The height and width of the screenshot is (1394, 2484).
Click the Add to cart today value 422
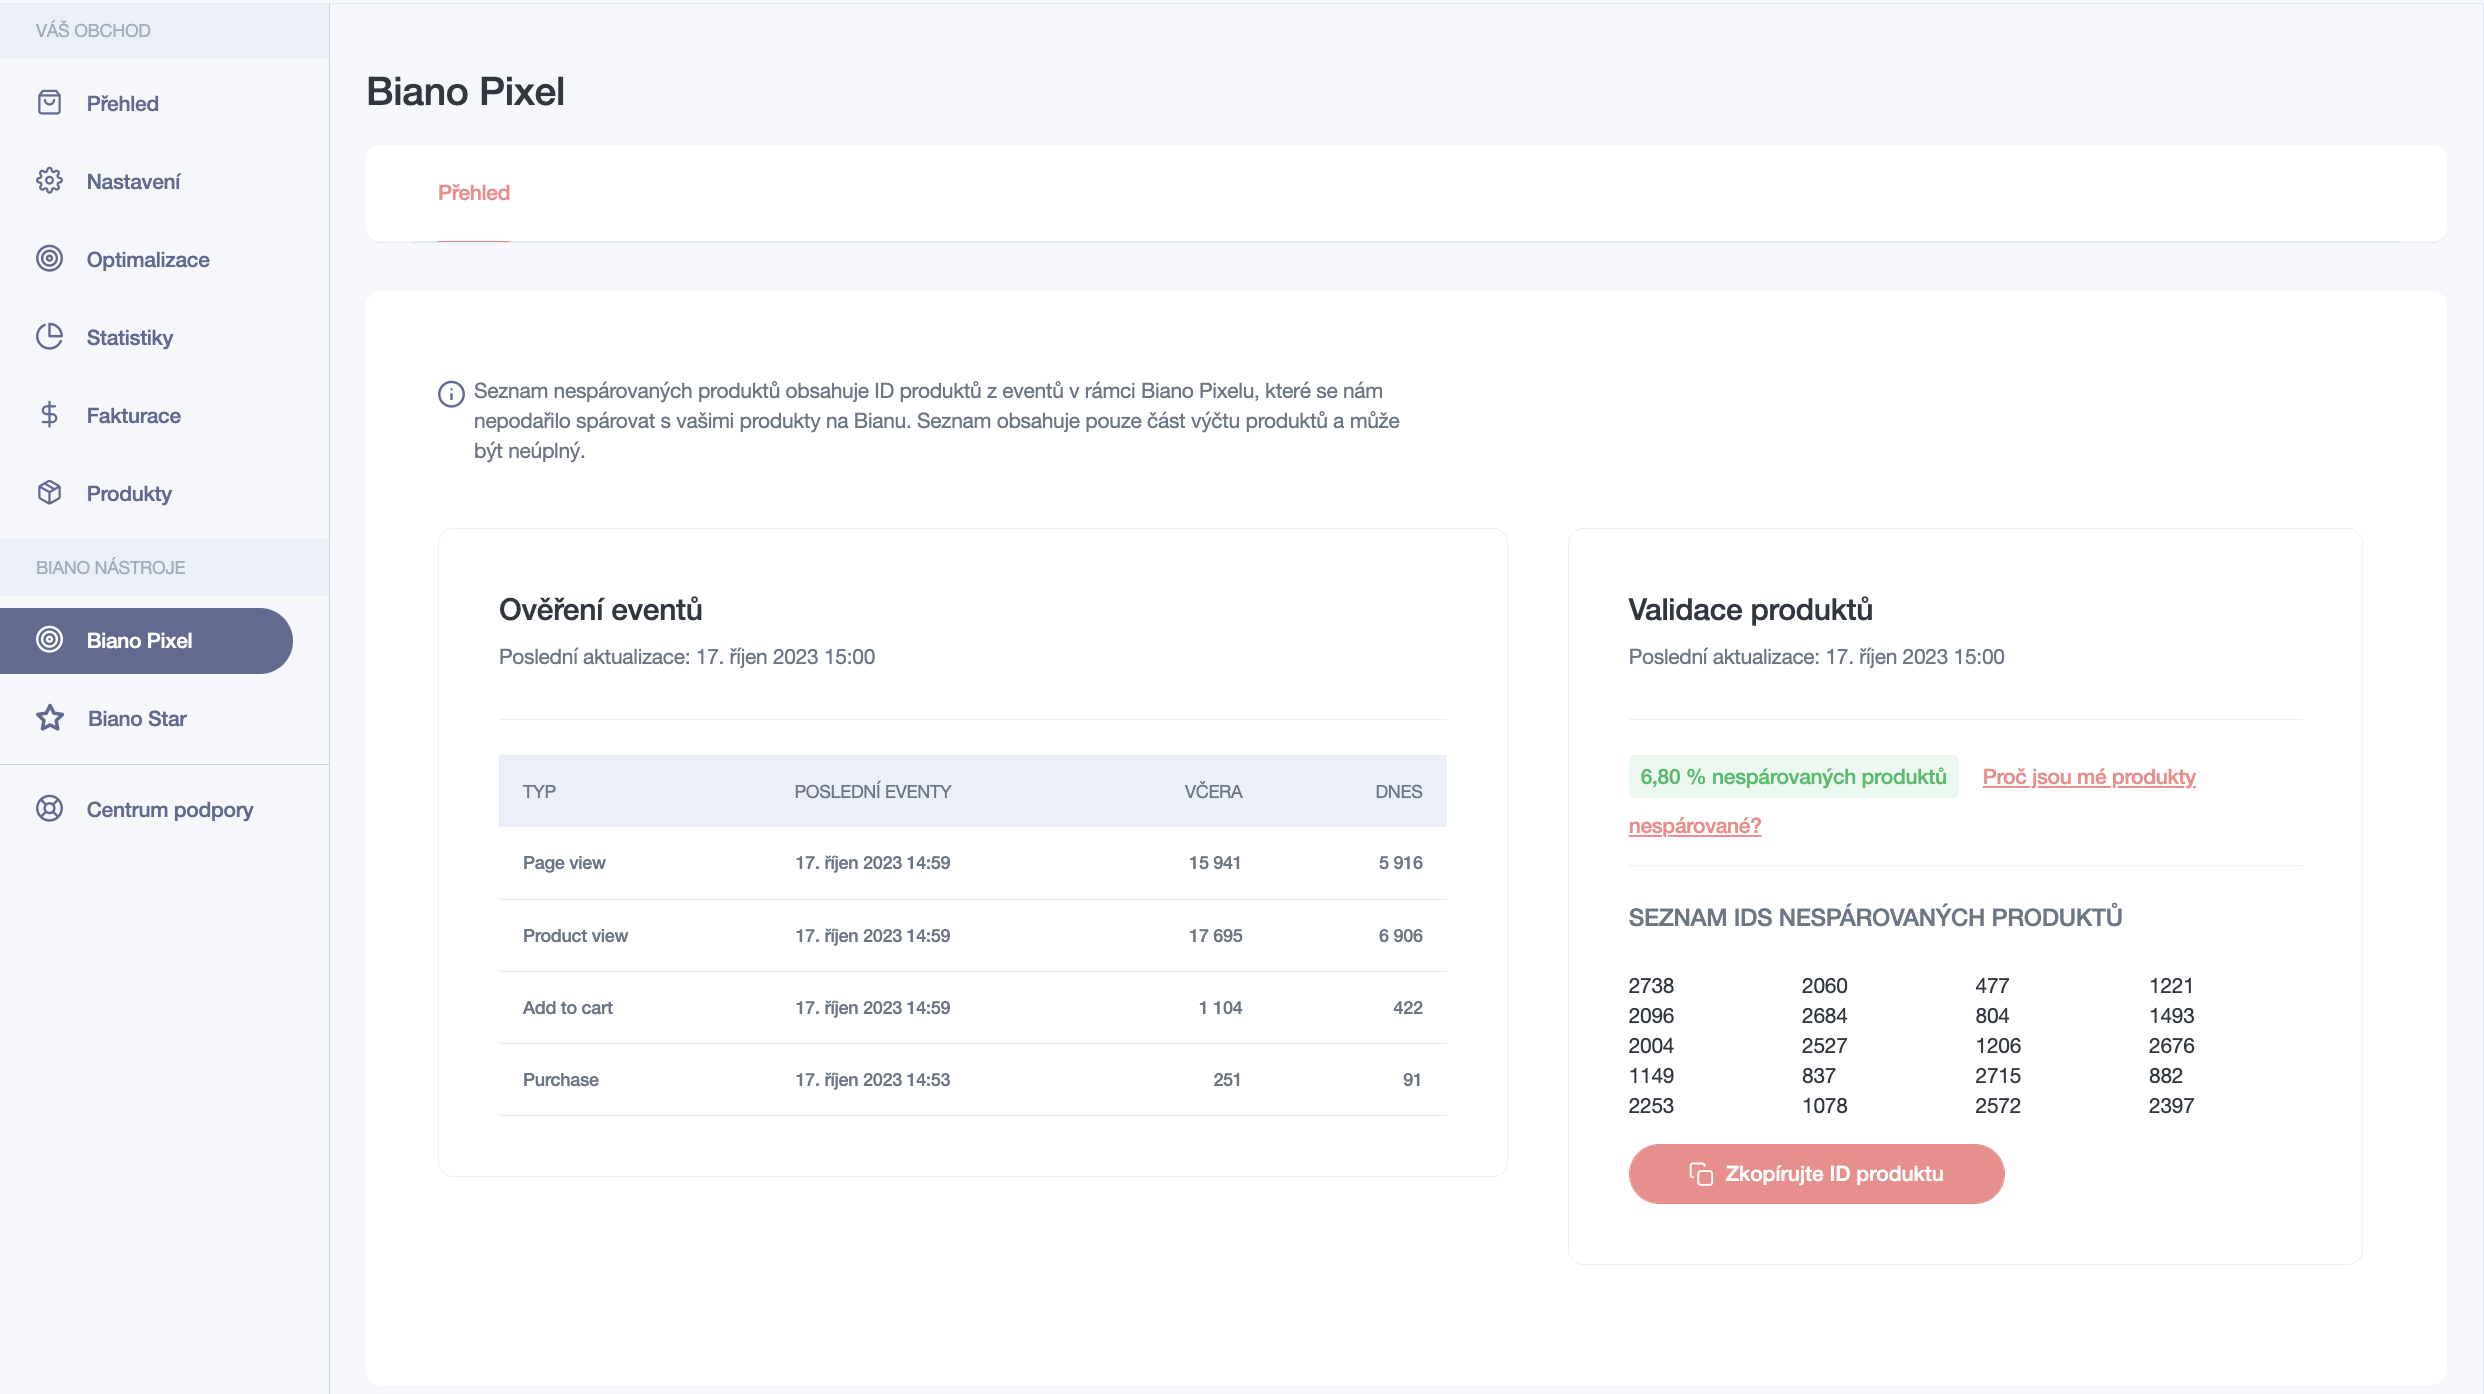click(x=1408, y=1008)
